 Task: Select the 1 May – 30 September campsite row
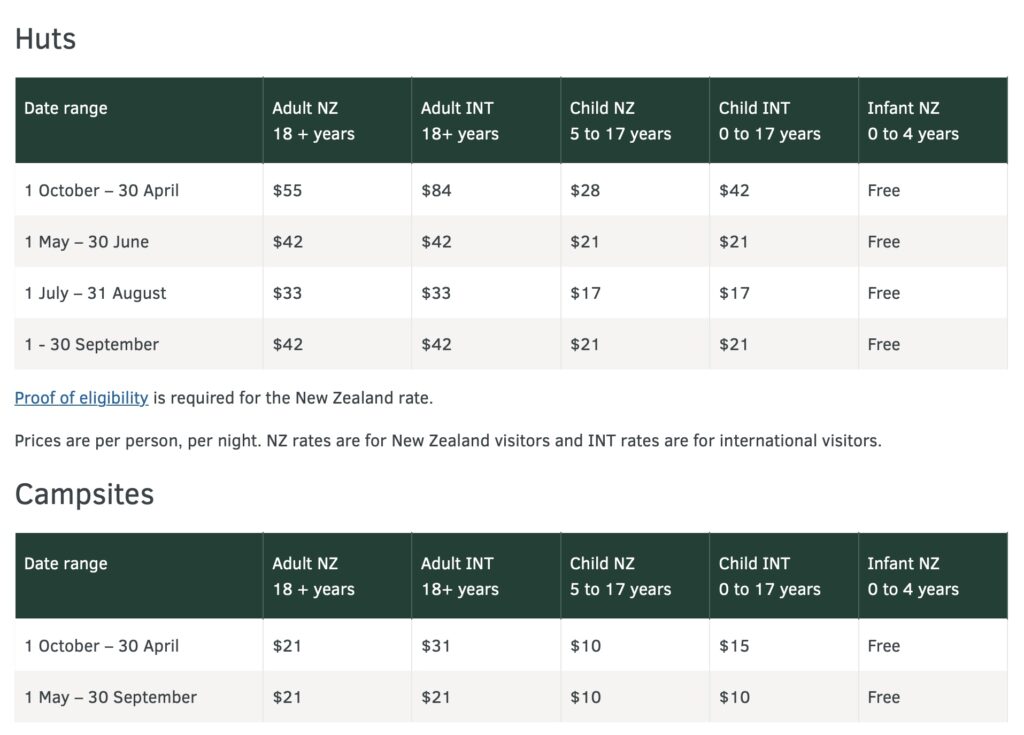[x=111, y=697]
